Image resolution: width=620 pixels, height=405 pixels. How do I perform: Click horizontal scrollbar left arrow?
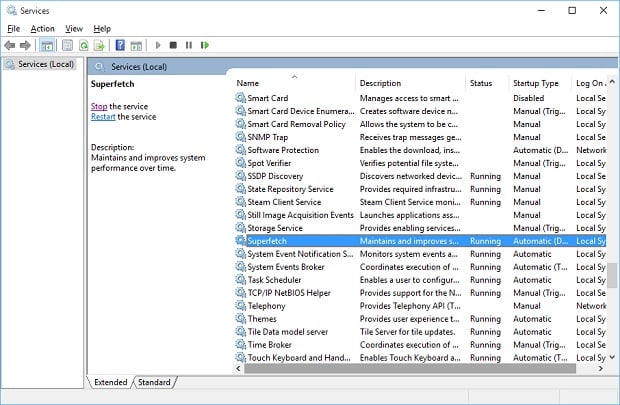click(238, 369)
